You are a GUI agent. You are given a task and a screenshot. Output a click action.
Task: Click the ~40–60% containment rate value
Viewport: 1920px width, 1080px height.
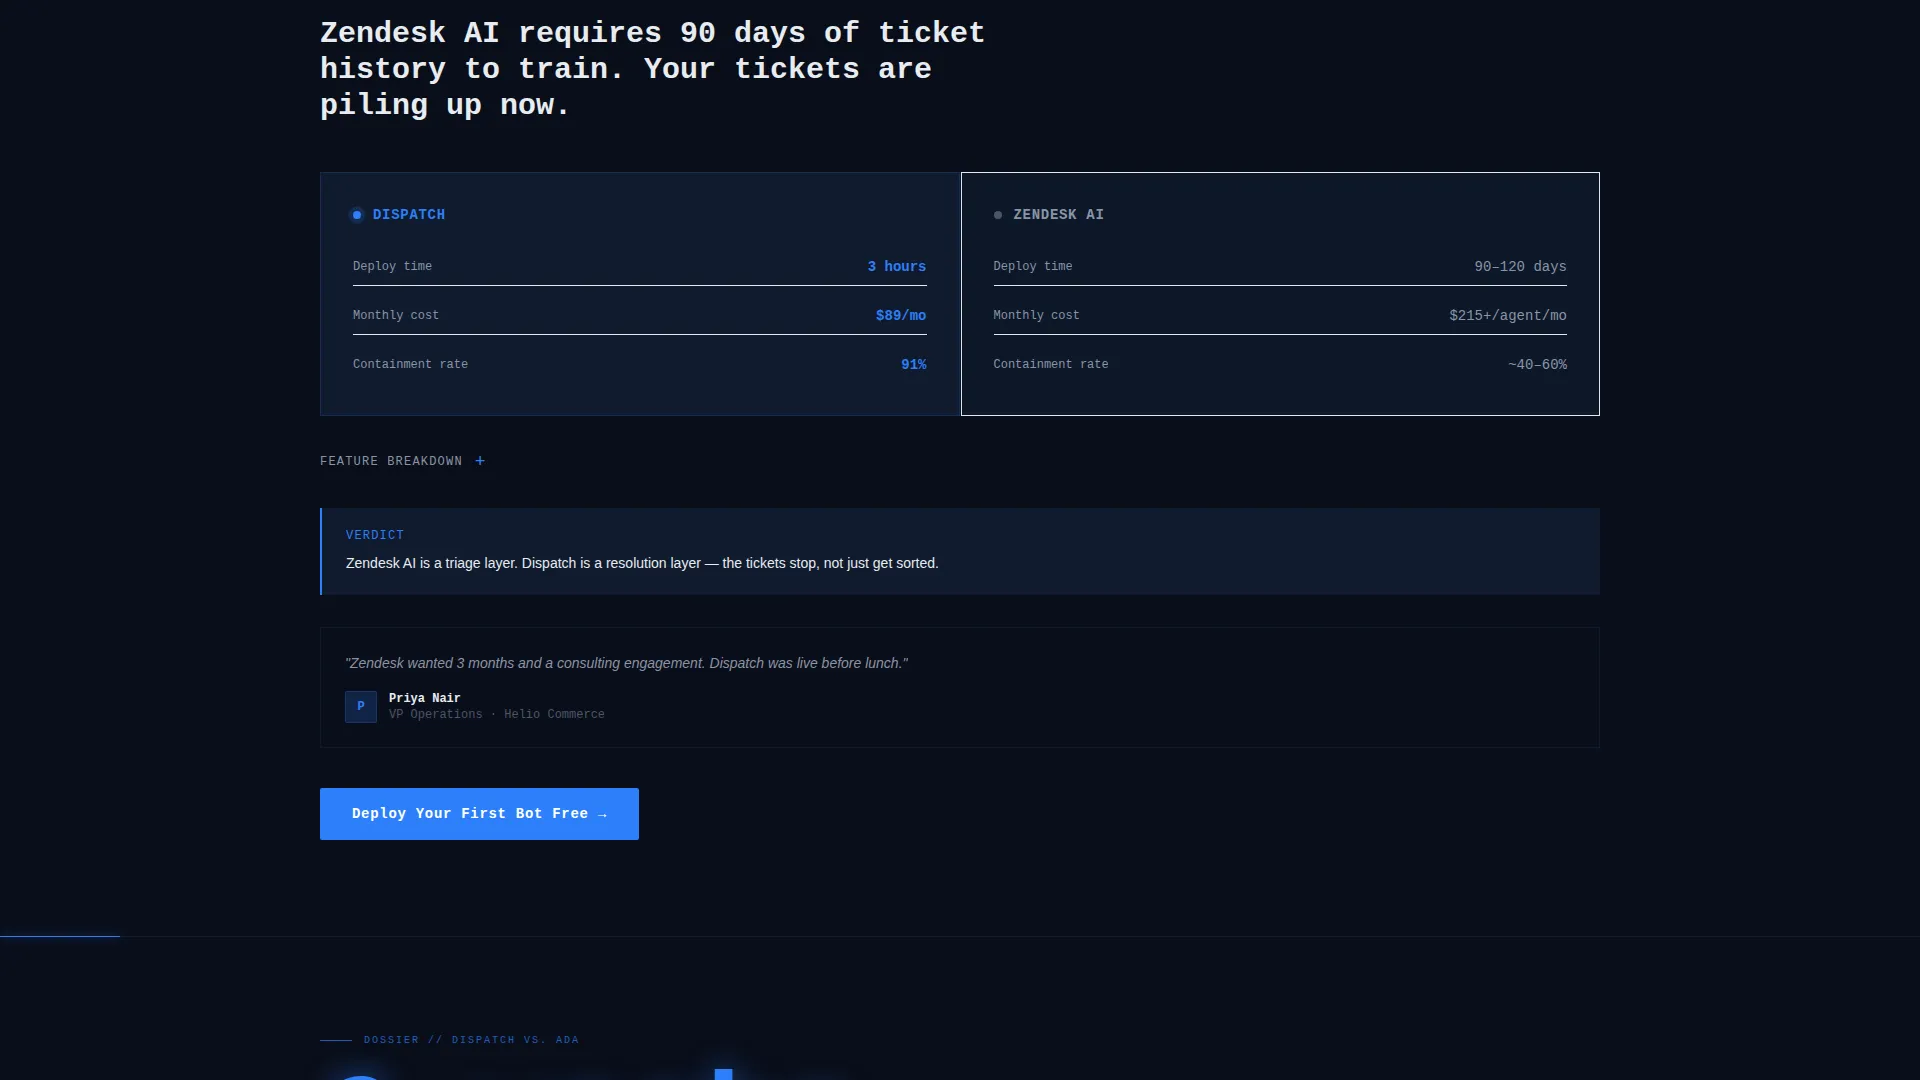1538,365
